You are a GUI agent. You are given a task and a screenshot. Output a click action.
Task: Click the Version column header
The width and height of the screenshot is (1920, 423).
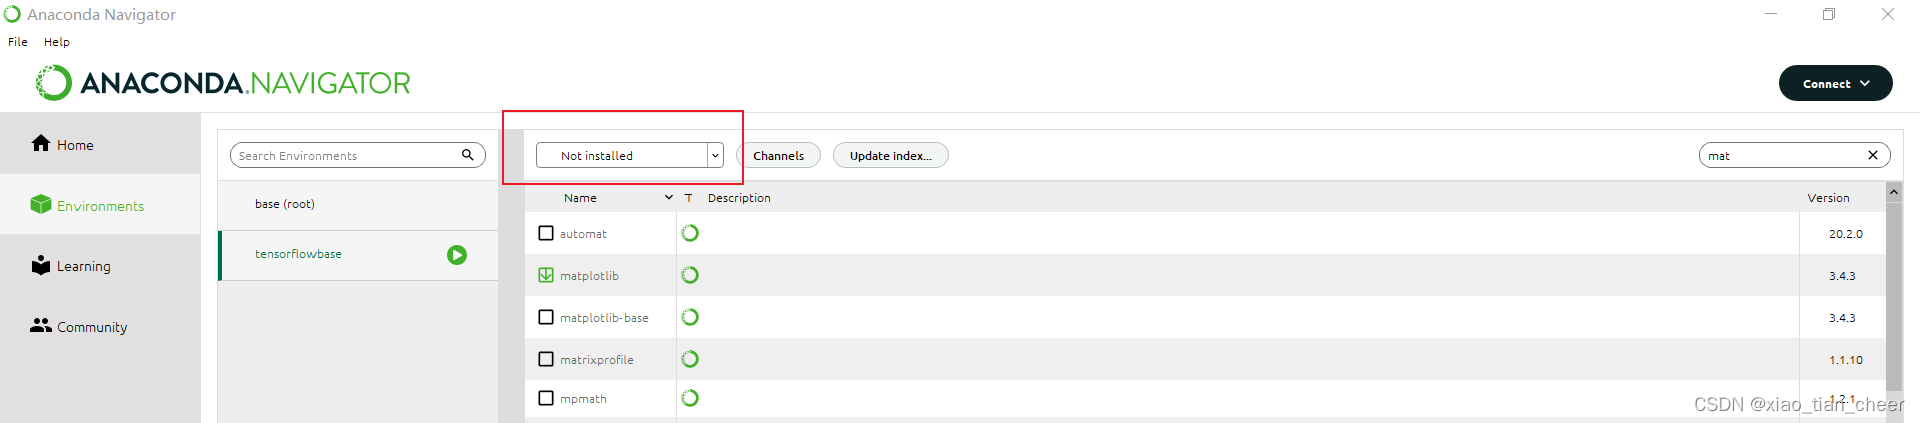click(1828, 198)
